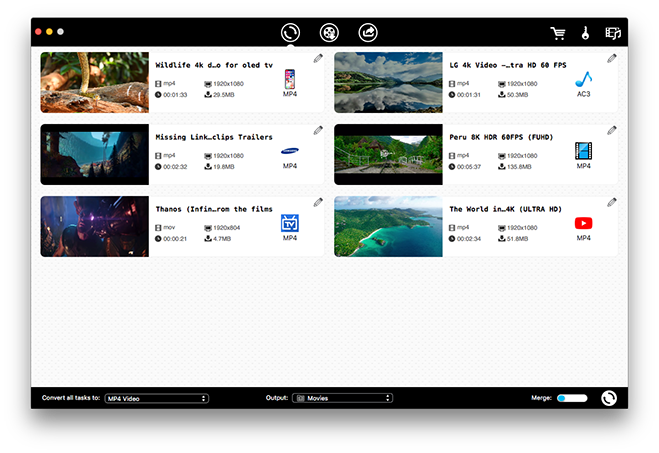Open the Convert all tasks to dropdown
The height and width of the screenshot is (453, 659).
157,398
